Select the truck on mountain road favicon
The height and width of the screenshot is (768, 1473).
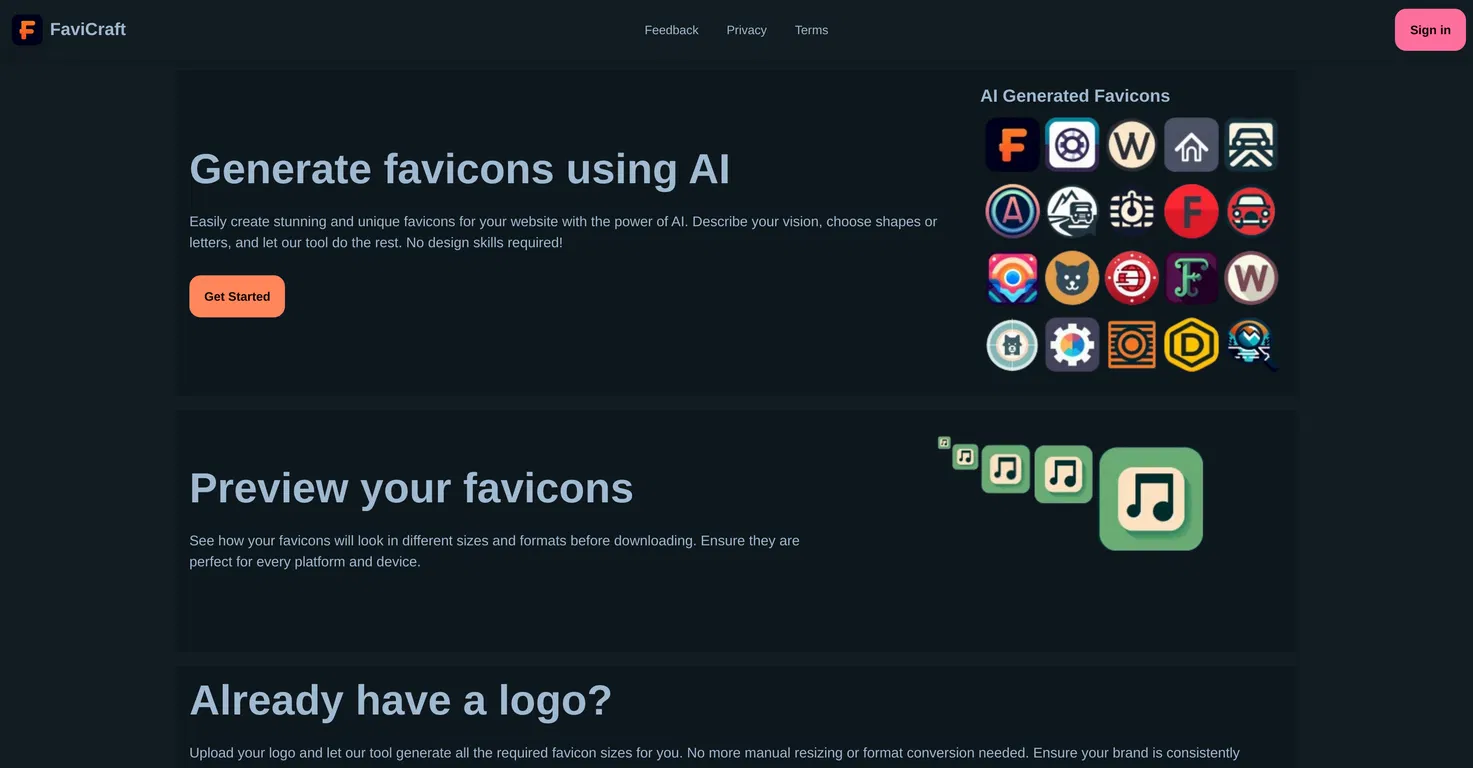(1072, 211)
